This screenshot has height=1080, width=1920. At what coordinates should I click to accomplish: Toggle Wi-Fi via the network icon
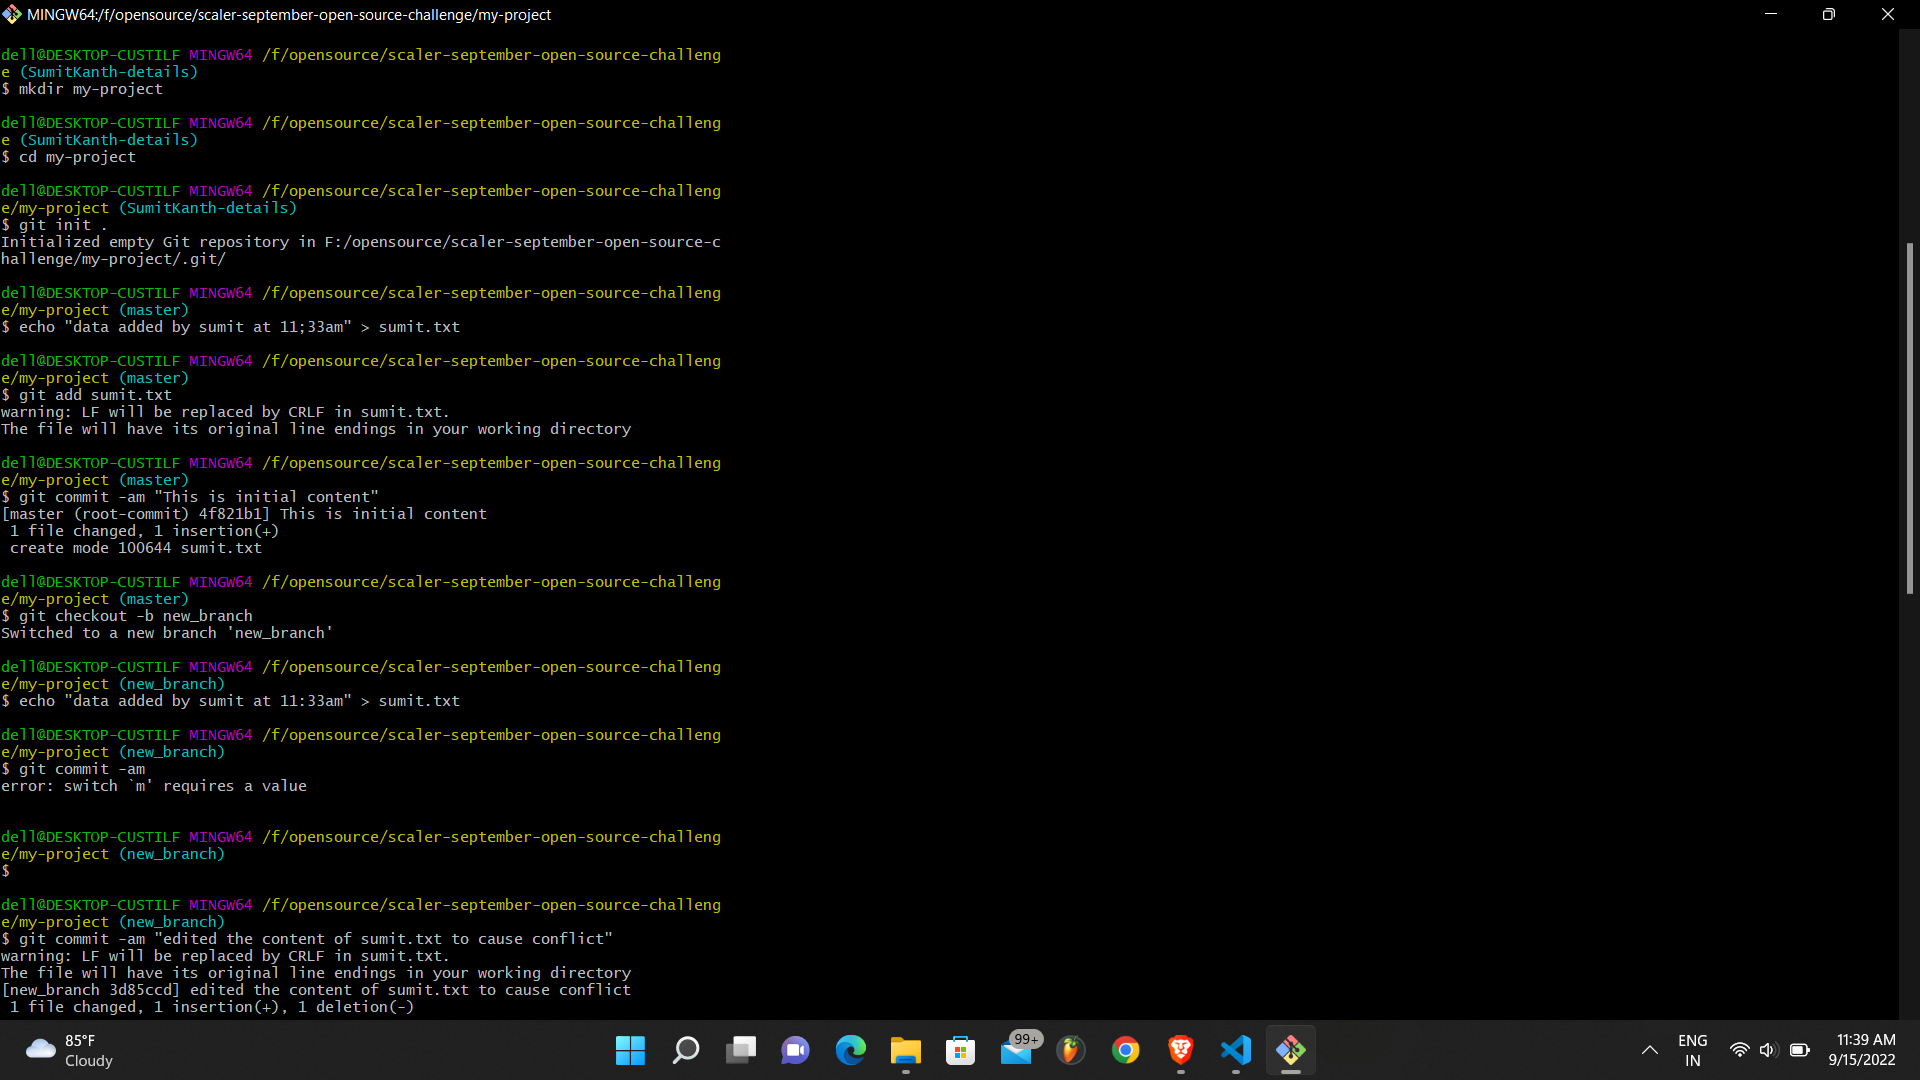click(x=1739, y=1051)
